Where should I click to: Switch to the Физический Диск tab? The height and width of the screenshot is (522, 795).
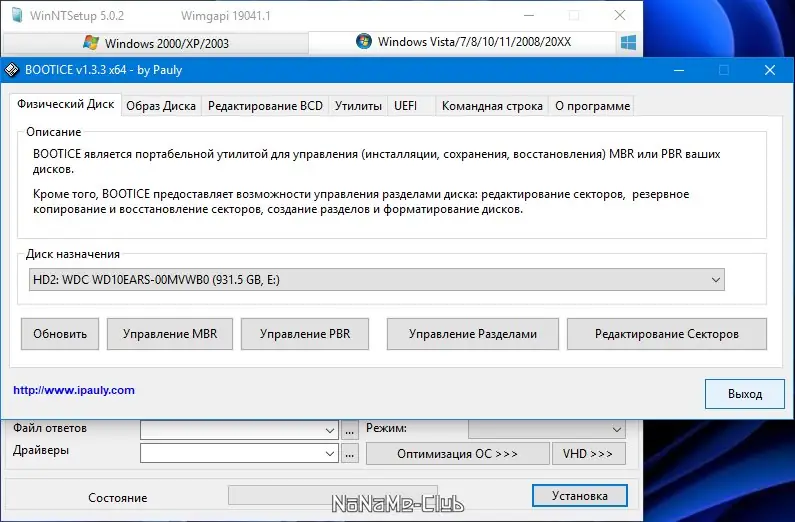(65, 104)
